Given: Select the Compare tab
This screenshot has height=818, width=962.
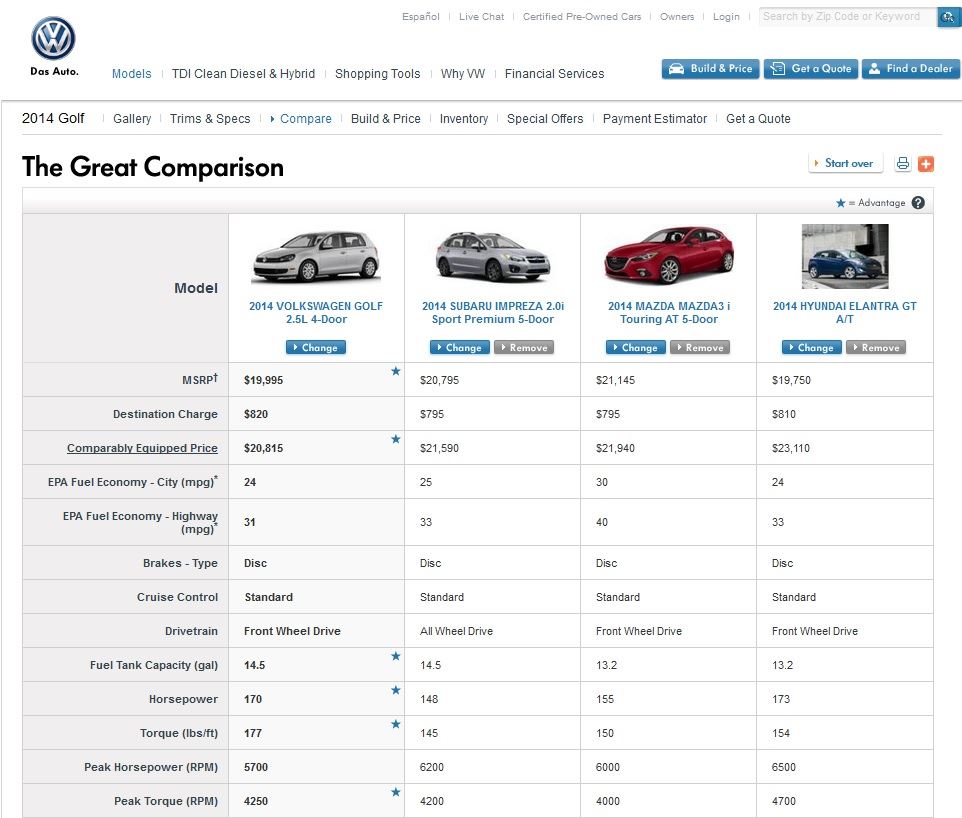Looking at the screenshot, I should pyautogui.click(x=306, y=118).
